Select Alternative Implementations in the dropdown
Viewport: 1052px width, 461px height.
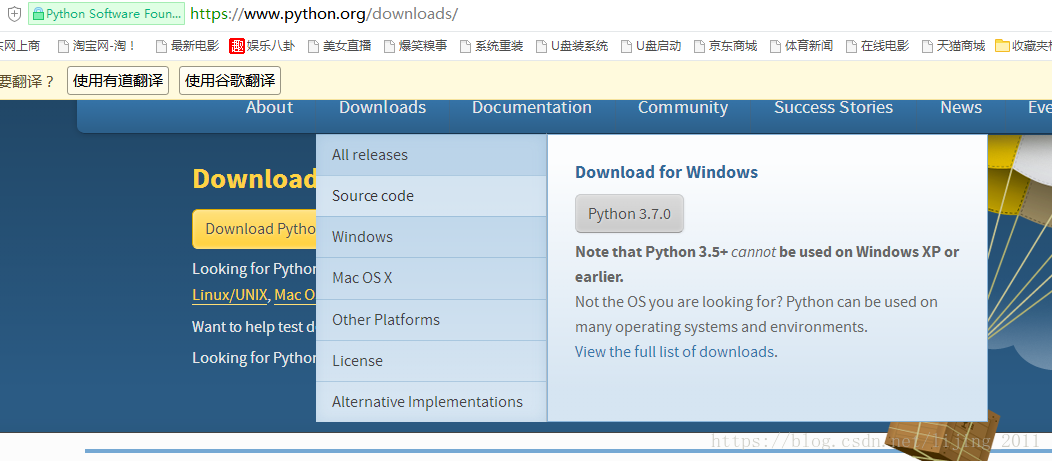click(x=431, y=402)
